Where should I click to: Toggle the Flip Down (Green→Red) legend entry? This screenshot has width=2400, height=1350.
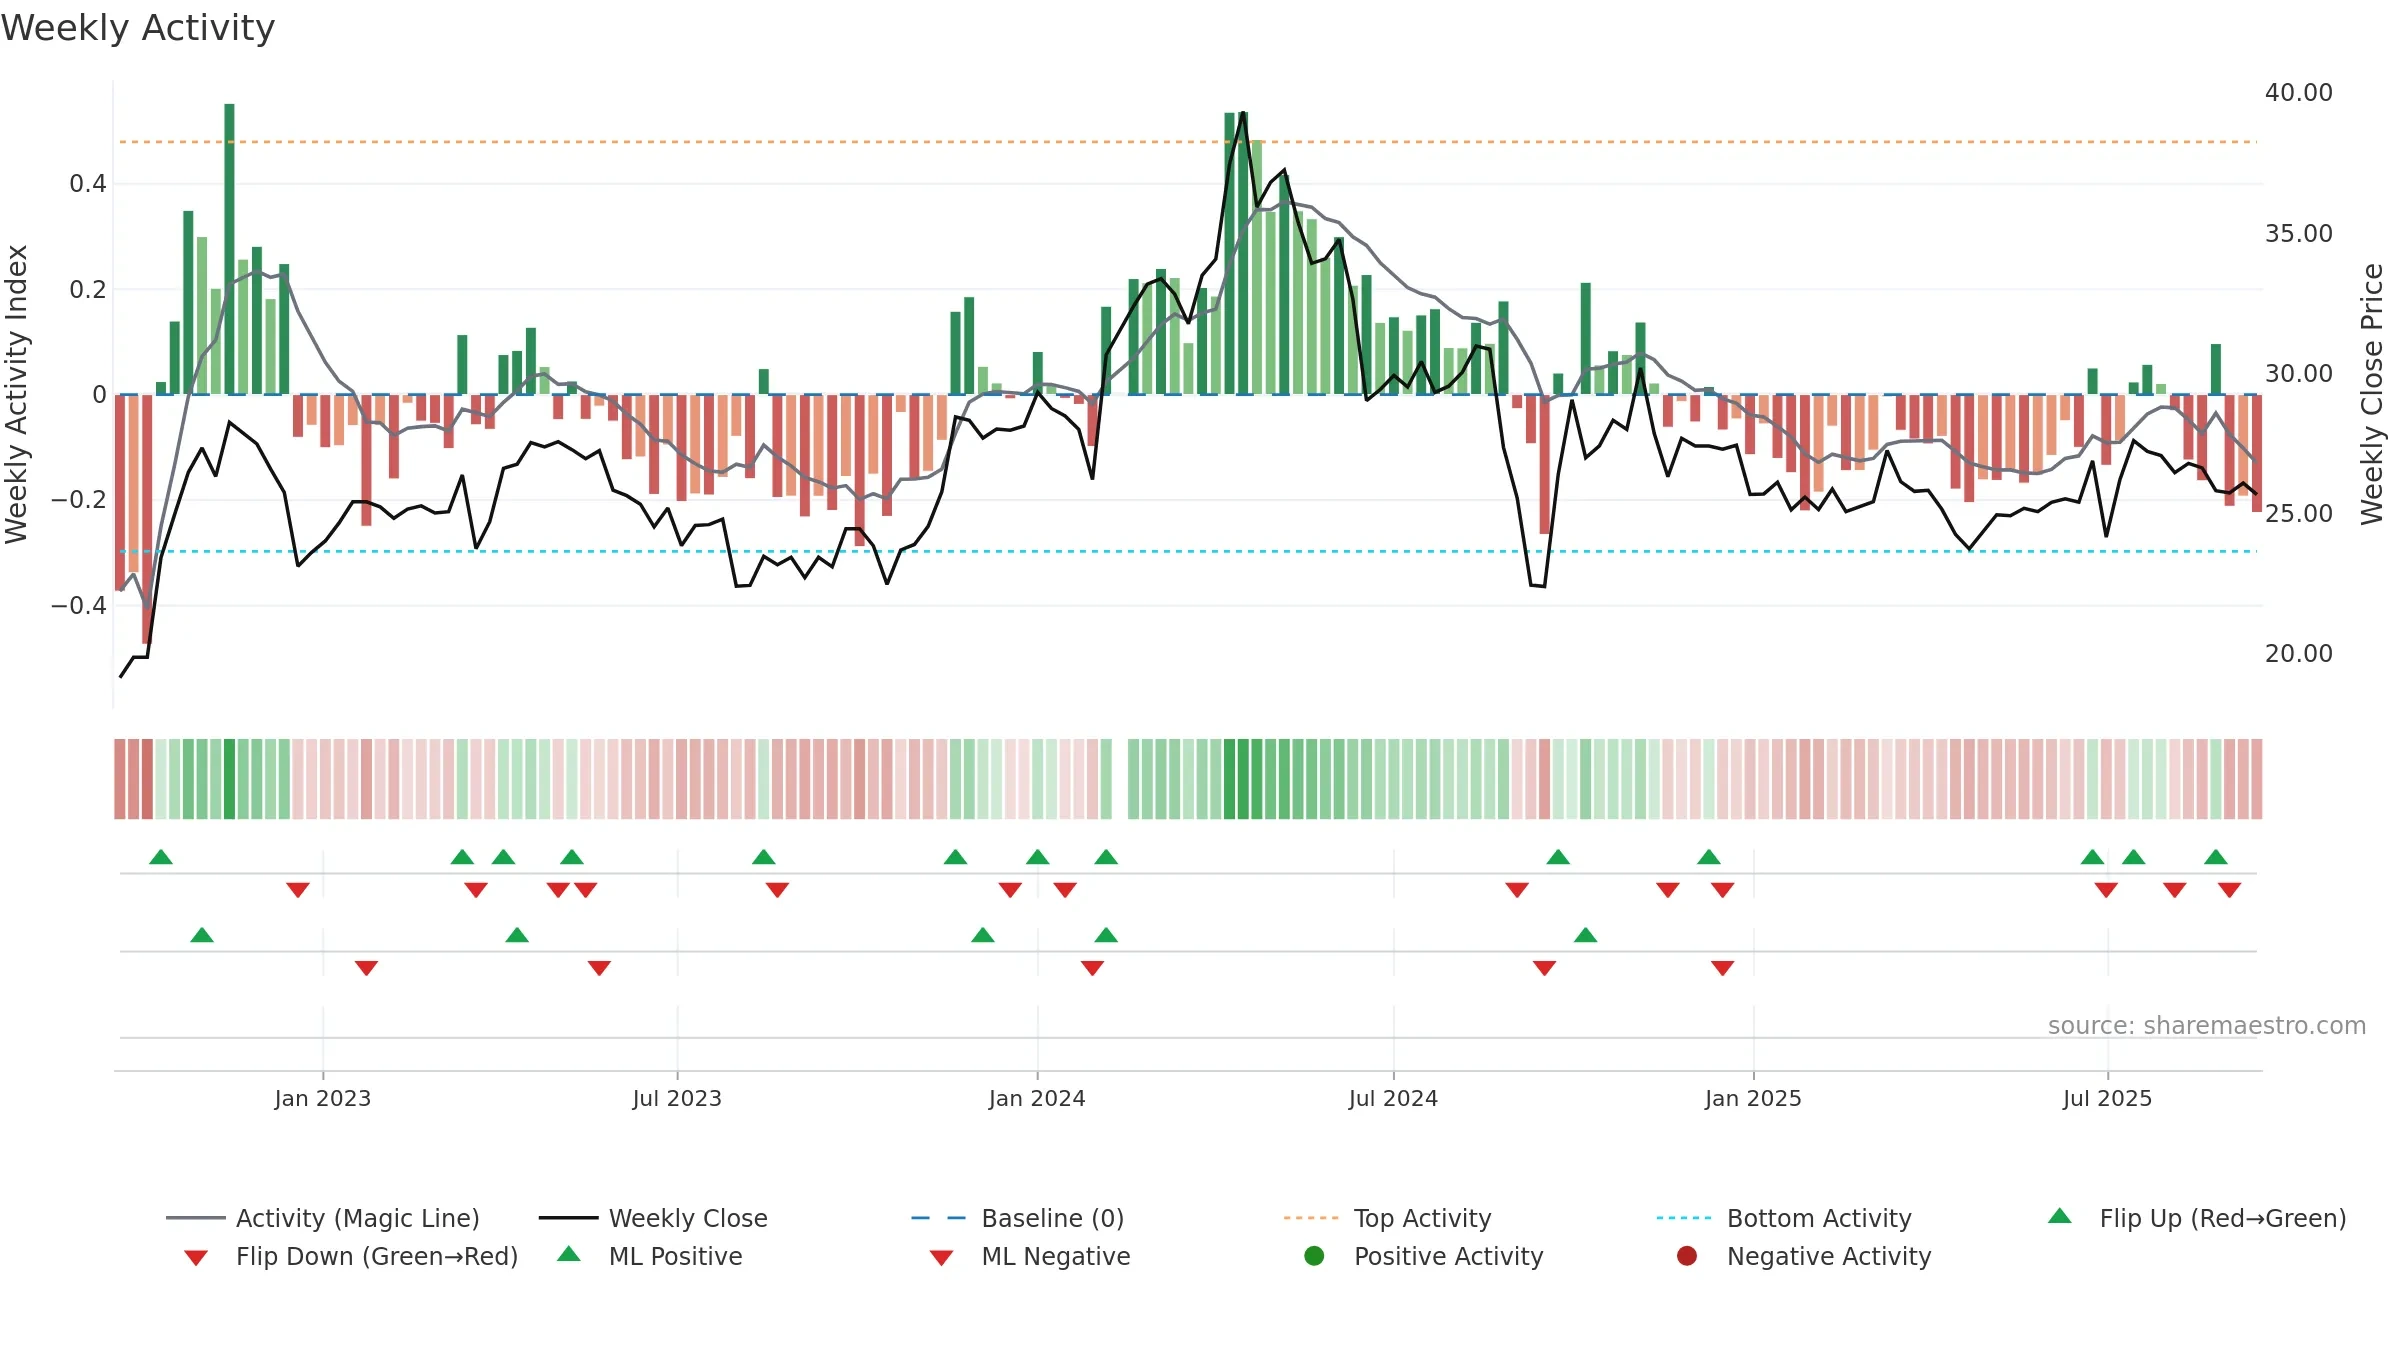coord(351,1256)
